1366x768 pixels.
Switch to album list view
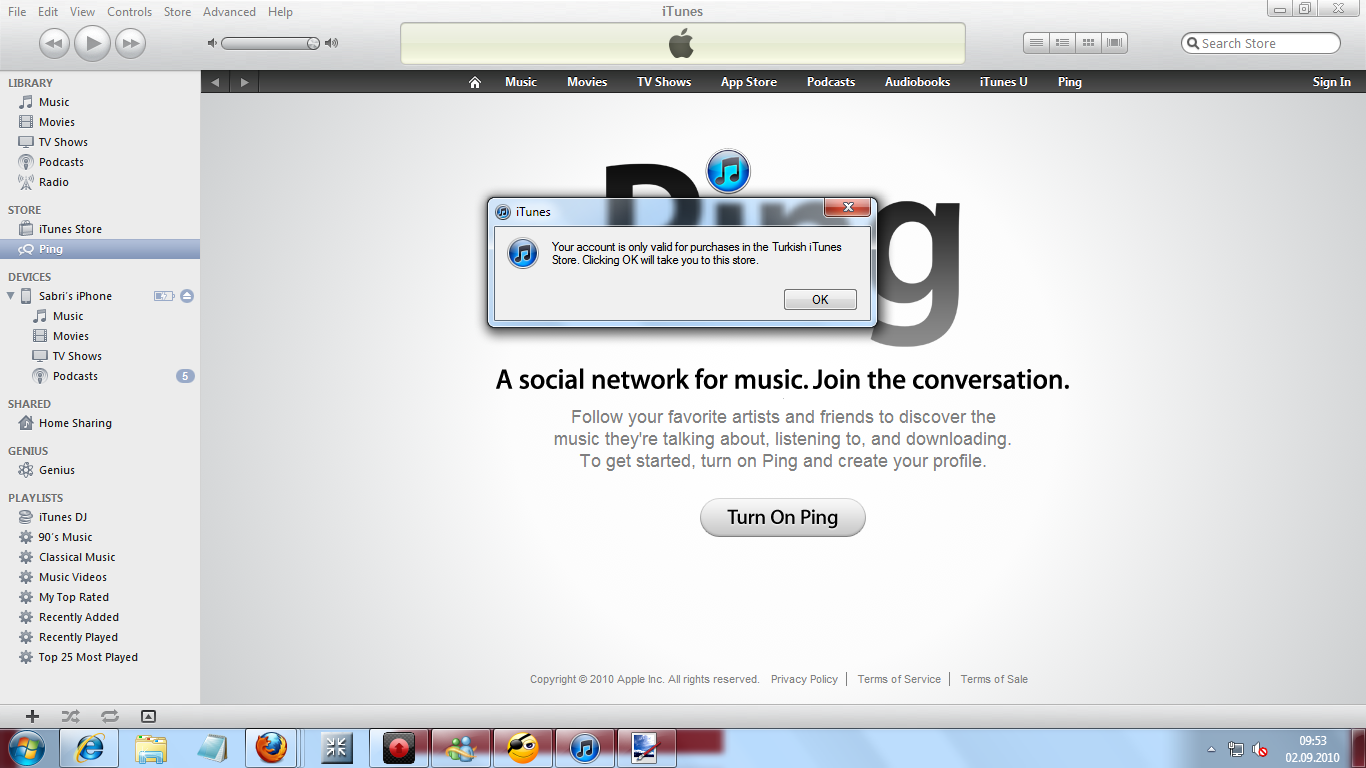point(1063,43)
